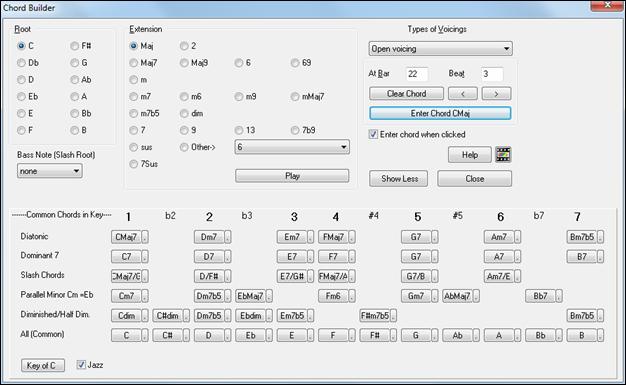Click the Key of C button
626x385 pixels.
click(43, 365)
